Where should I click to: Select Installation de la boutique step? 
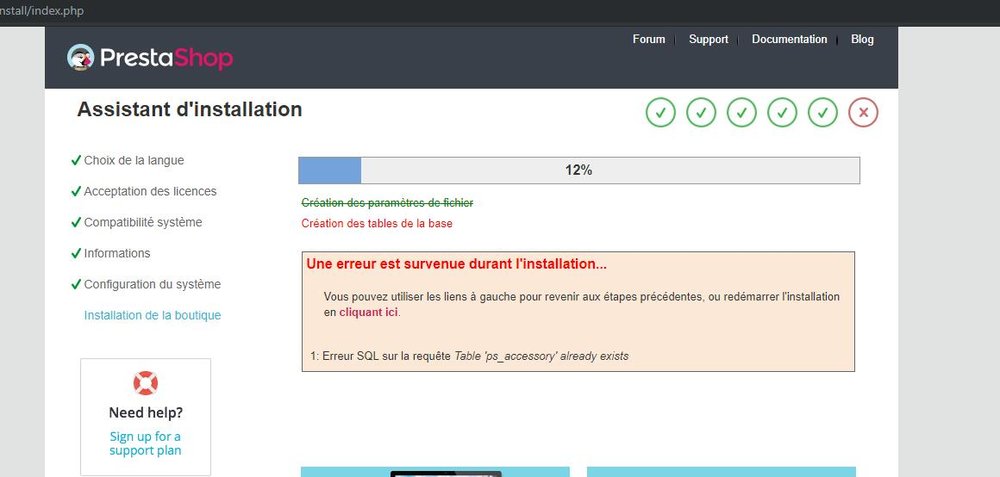[152, 316]
